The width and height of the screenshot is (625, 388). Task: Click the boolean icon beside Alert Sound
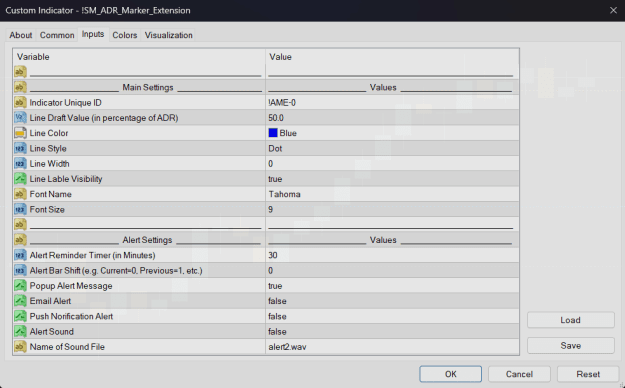(x=20, y=331)
